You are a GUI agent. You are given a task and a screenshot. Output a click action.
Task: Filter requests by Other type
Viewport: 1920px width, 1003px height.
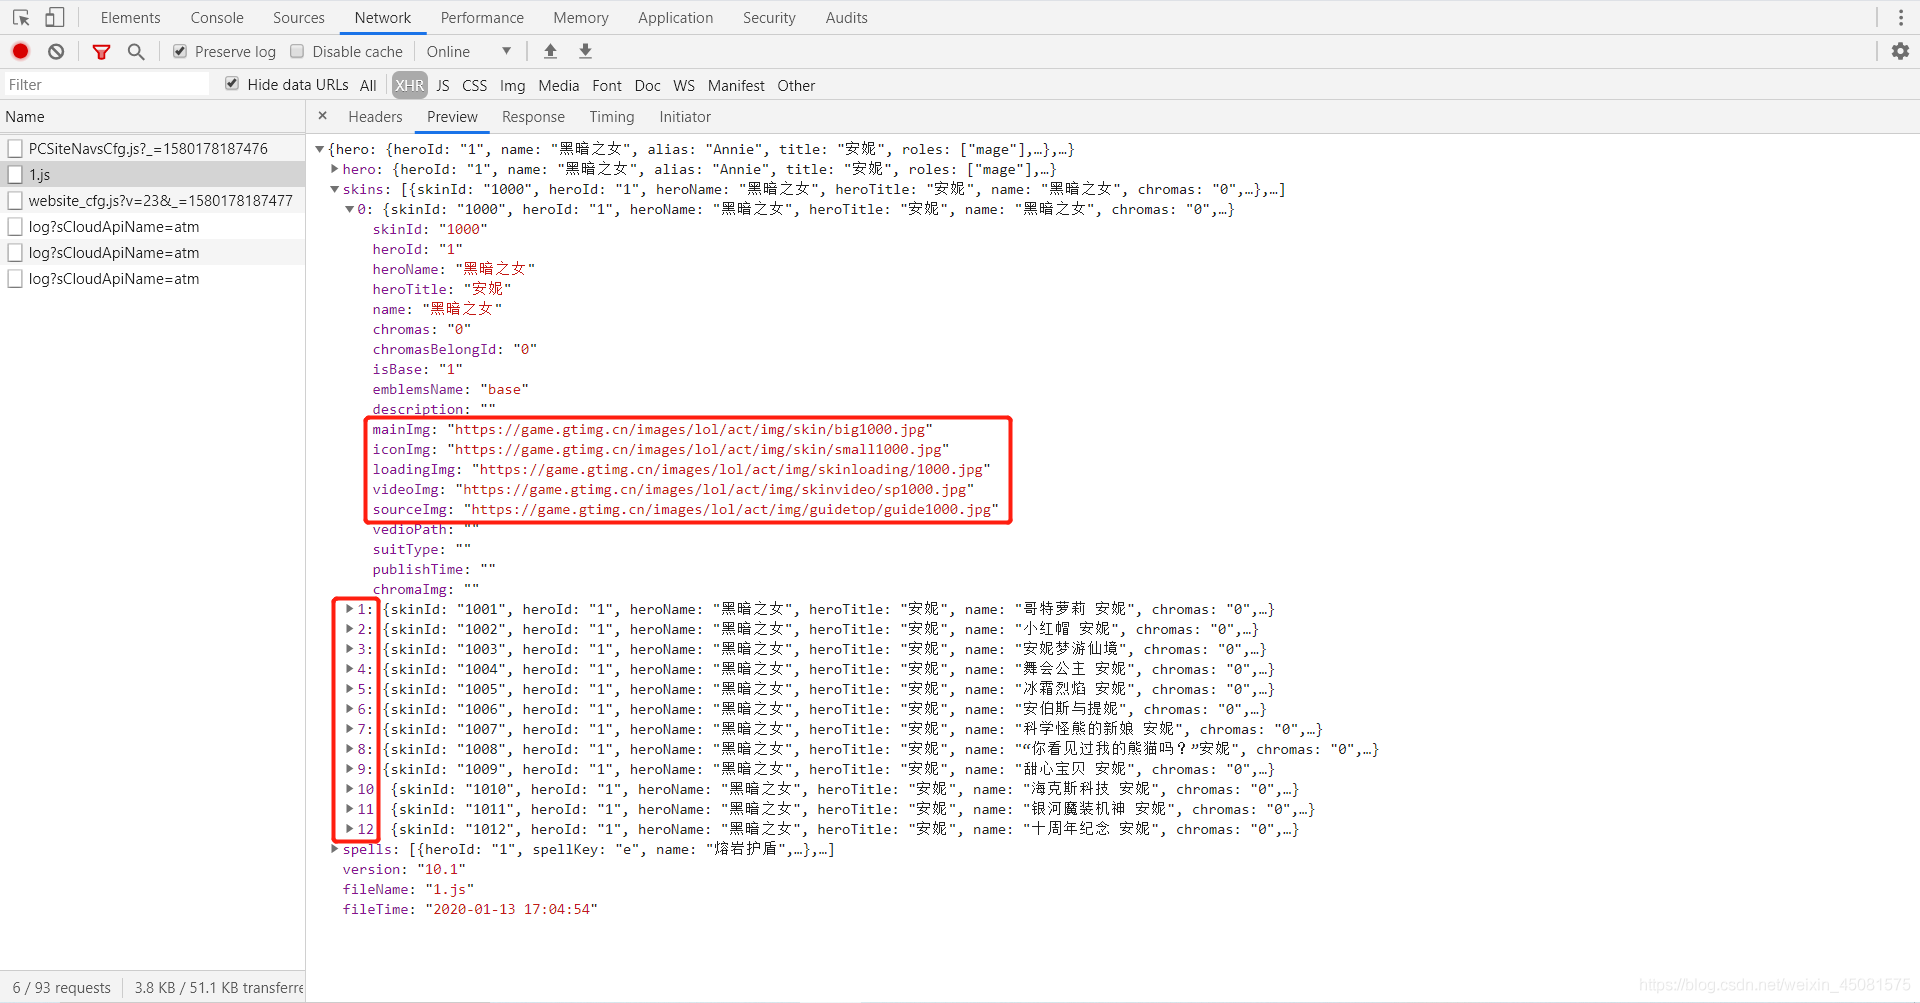[796, 85]
